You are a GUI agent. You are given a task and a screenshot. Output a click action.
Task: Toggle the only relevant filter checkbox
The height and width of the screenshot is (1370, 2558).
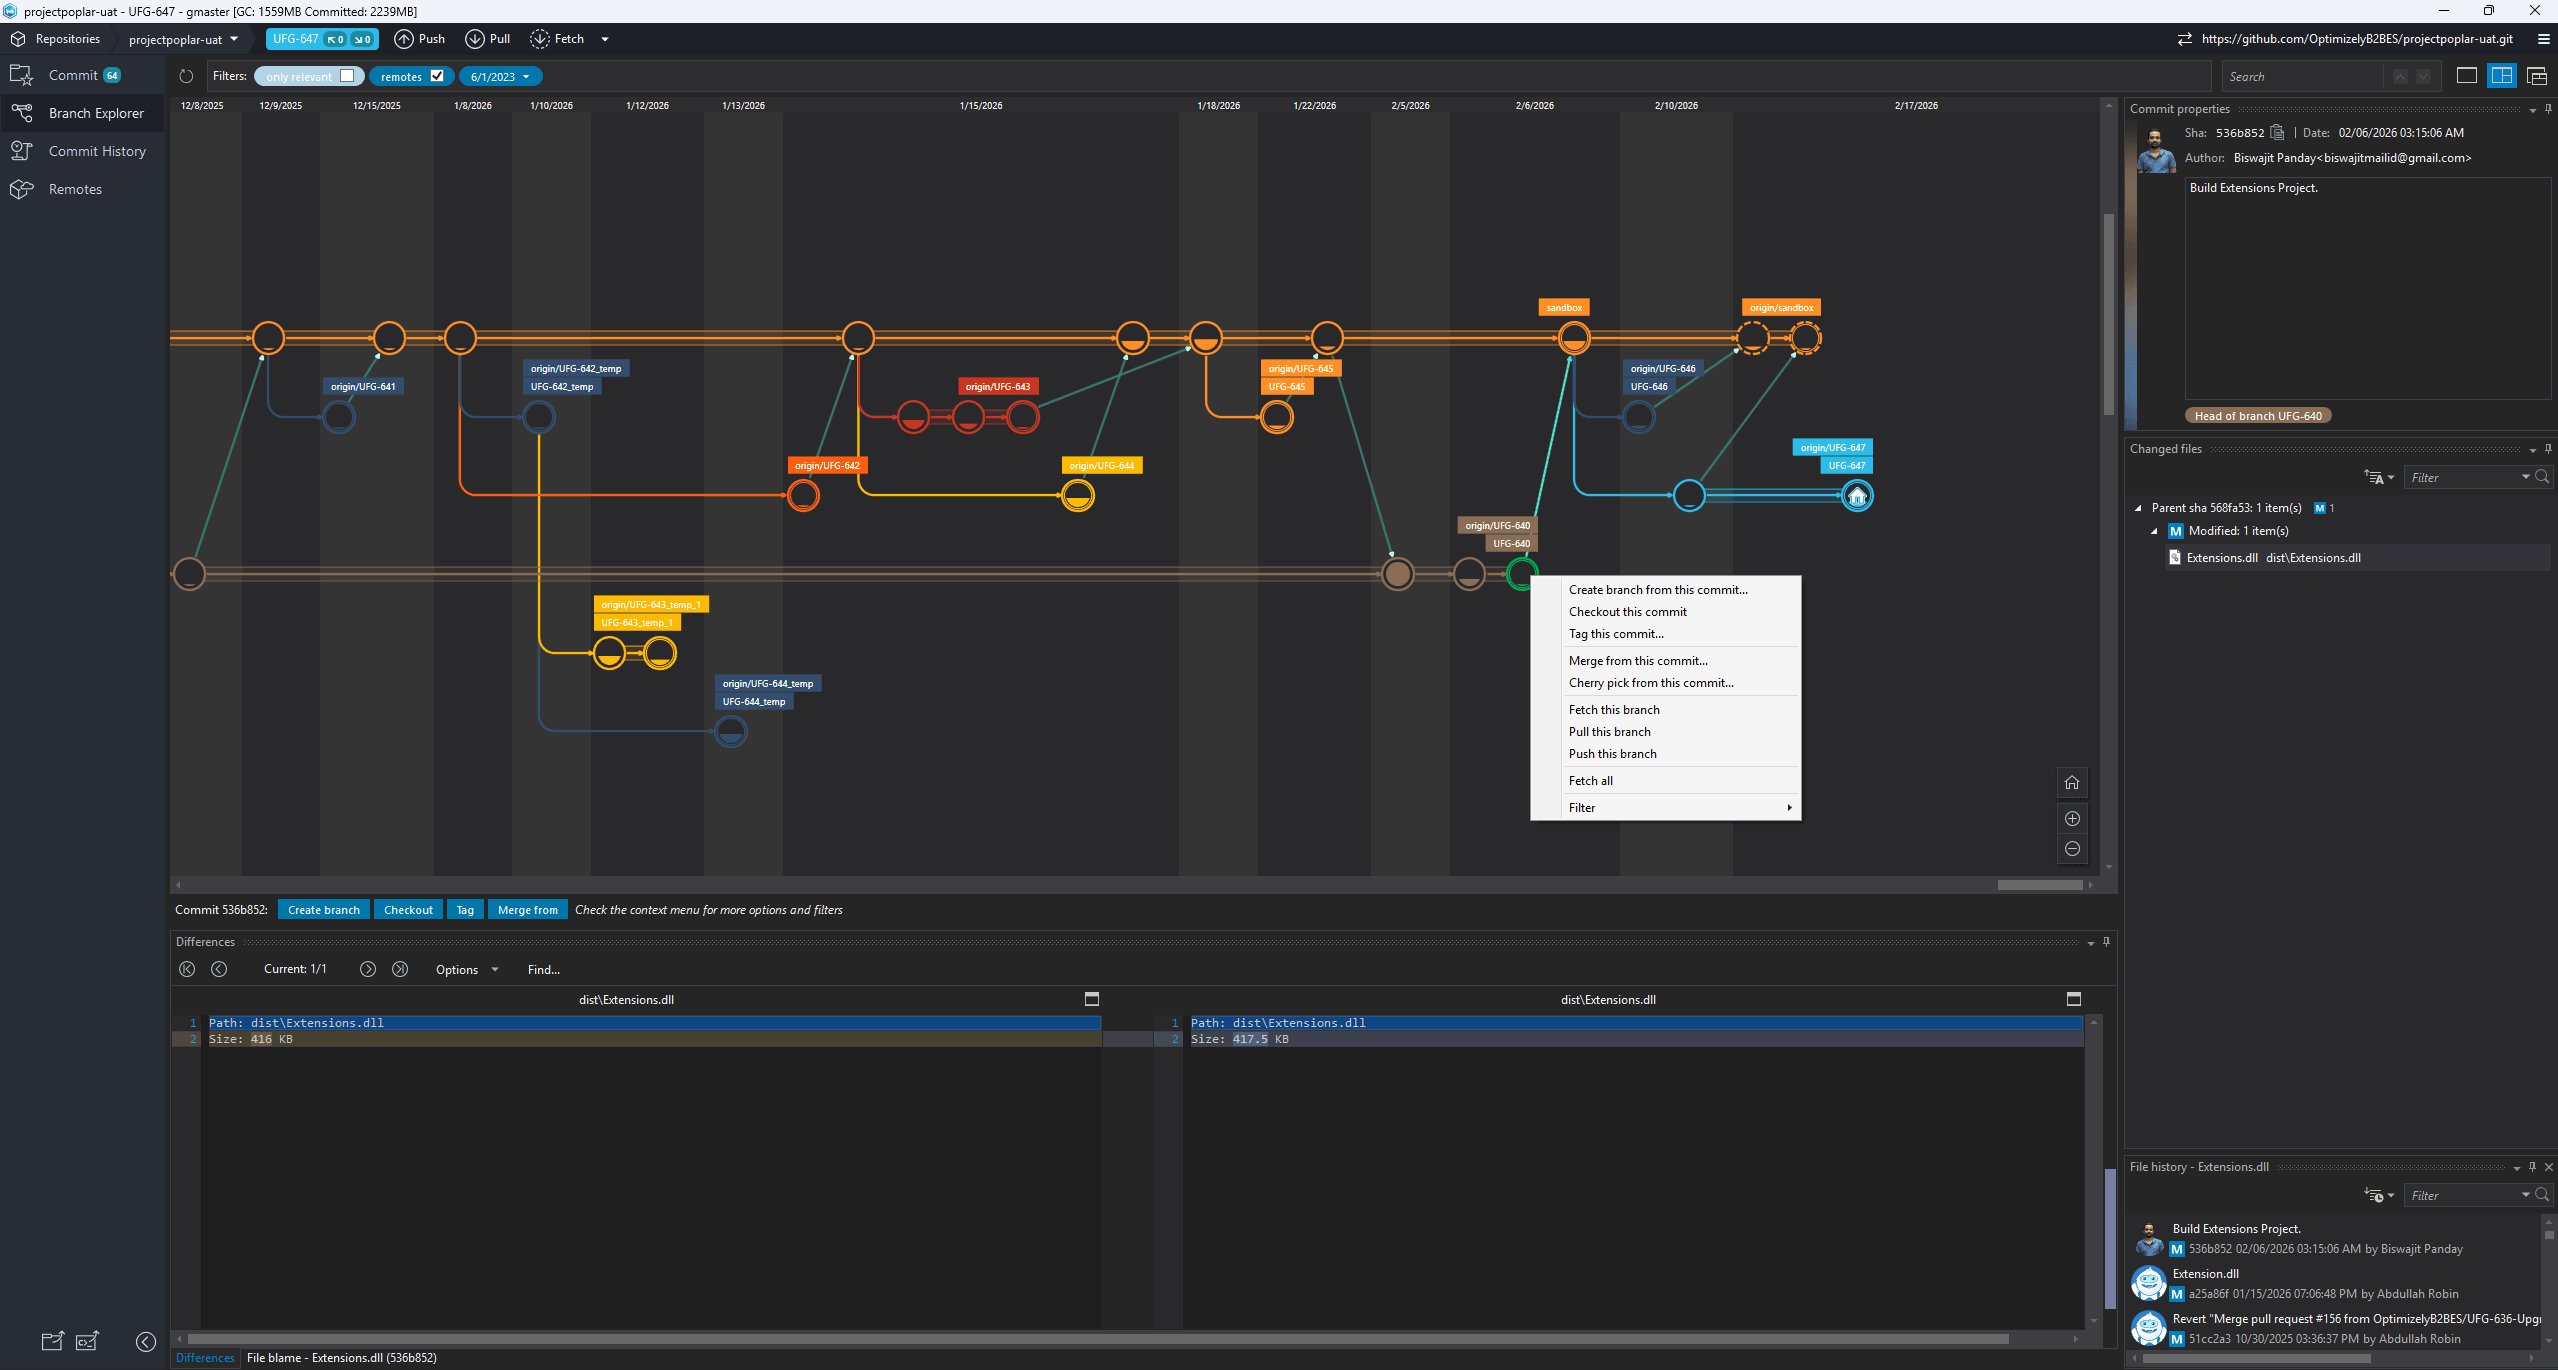click(x=347, y=76)
